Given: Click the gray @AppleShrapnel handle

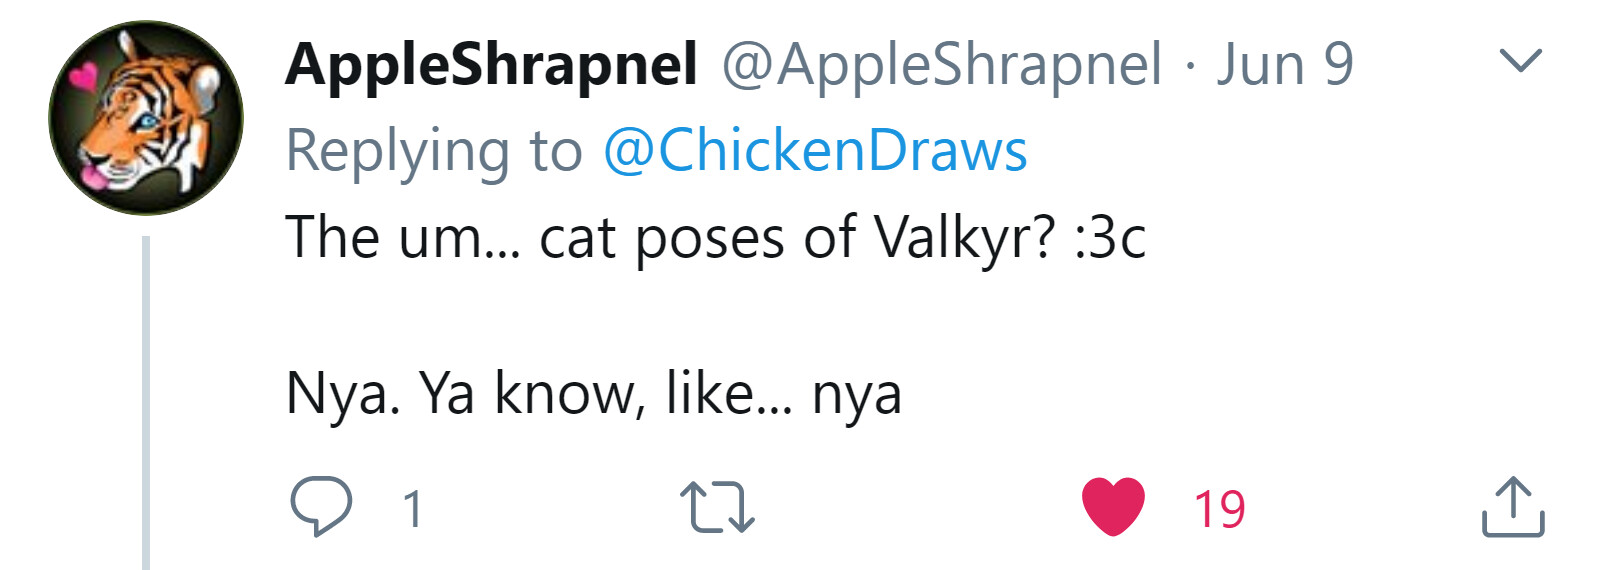Looking at the screenshot, I should coord(941,65).
